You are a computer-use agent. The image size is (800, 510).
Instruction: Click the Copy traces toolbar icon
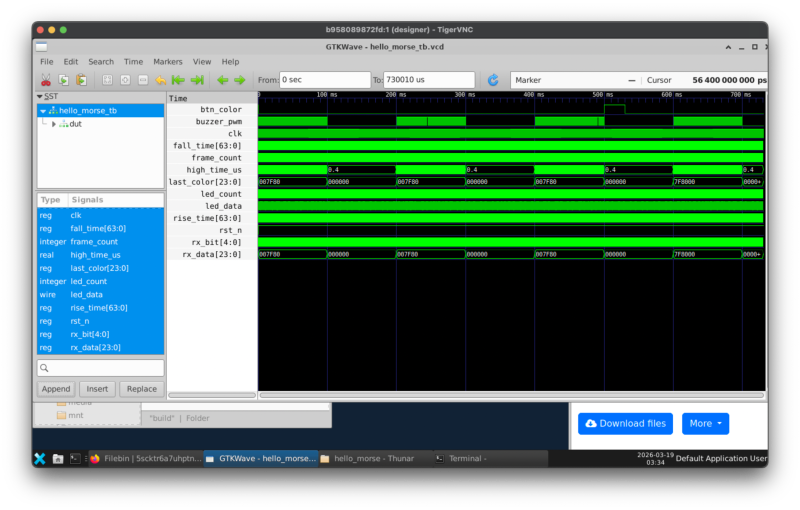63,80
